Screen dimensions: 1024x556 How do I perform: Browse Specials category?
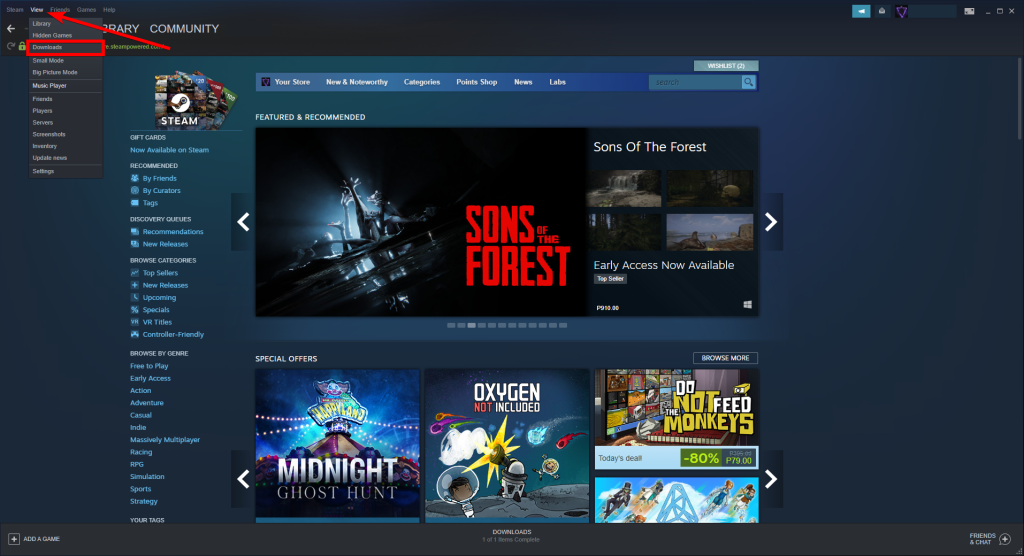(156, 310)
